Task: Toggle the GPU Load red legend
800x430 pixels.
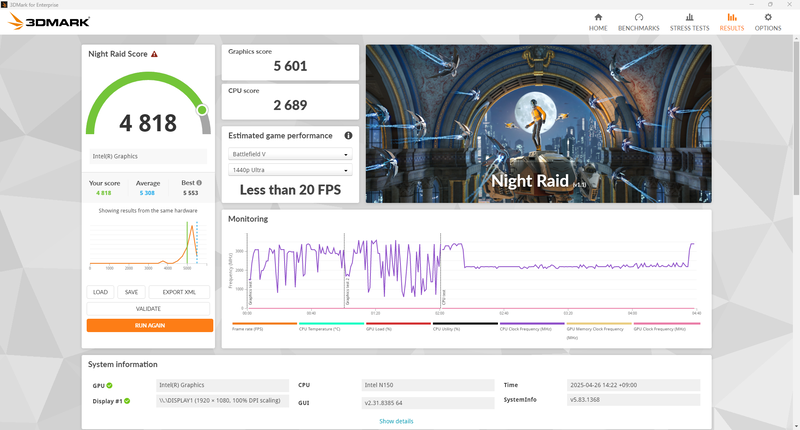Action: [398, 326]
